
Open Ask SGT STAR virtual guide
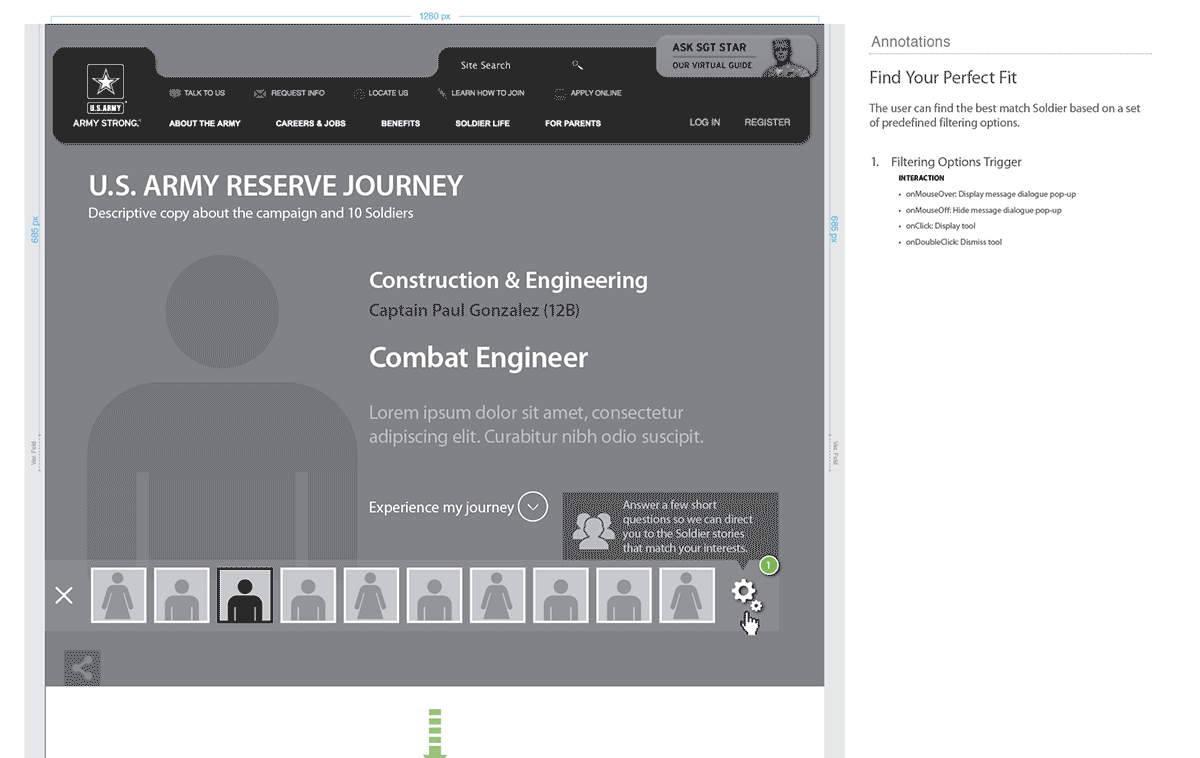click(735, 56)
